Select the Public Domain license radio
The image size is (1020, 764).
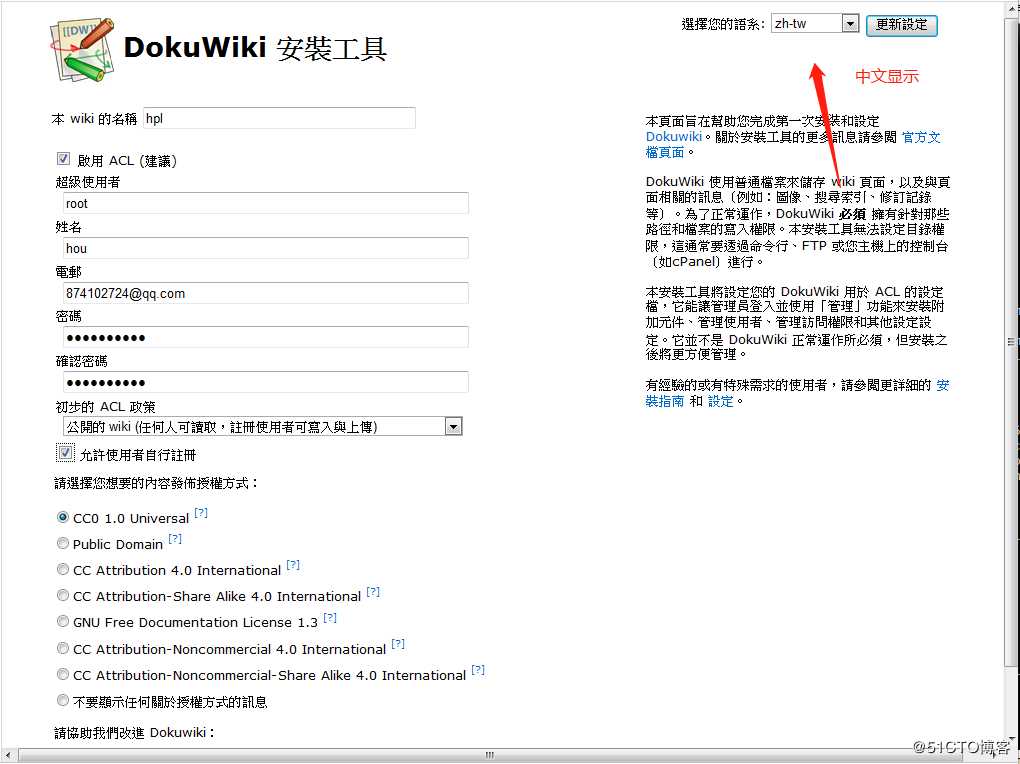point(62,543)
